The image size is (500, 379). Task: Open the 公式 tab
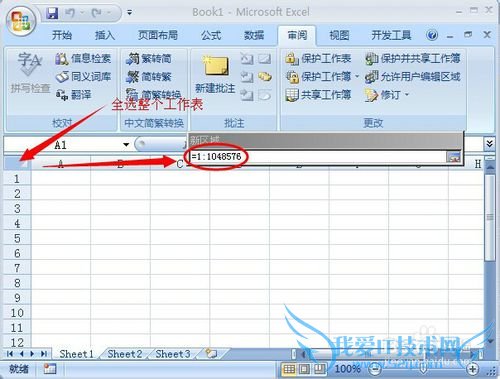click(x=211, y=35)
